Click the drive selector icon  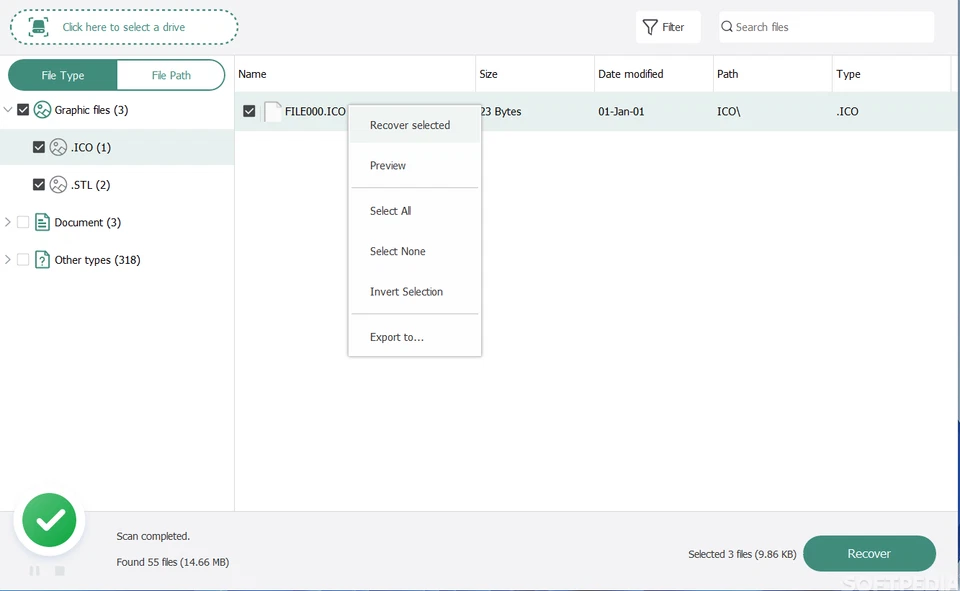tap(38, 27)
